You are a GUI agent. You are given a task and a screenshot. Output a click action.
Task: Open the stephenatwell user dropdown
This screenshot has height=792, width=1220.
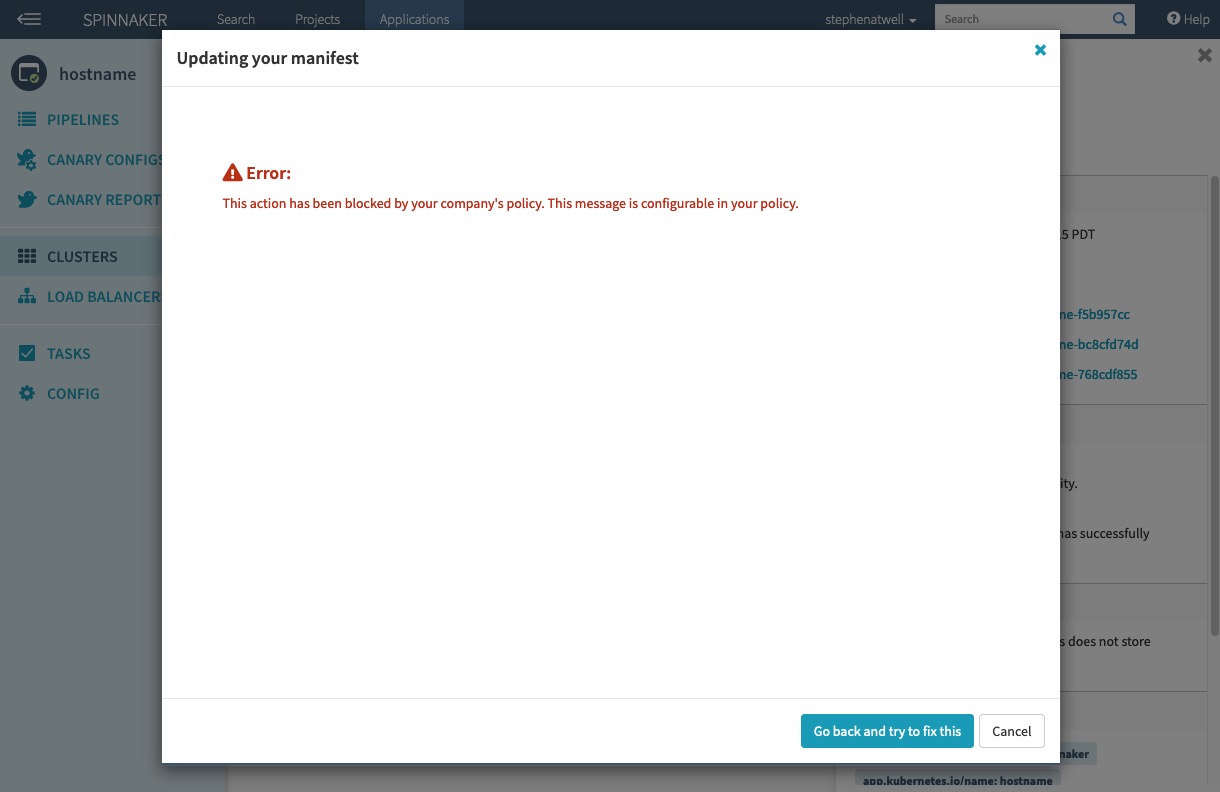[869, 19]
